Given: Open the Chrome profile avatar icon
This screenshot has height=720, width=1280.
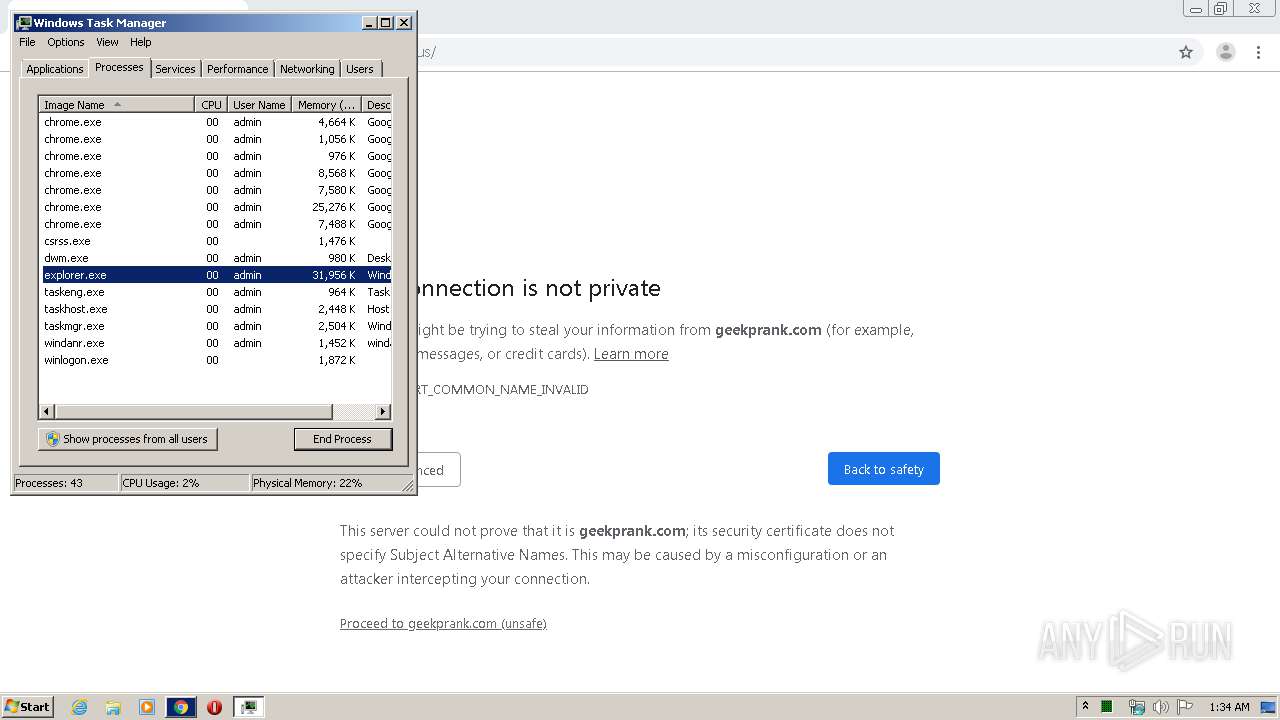Looking at the screenshot, I should [1226, 52].
